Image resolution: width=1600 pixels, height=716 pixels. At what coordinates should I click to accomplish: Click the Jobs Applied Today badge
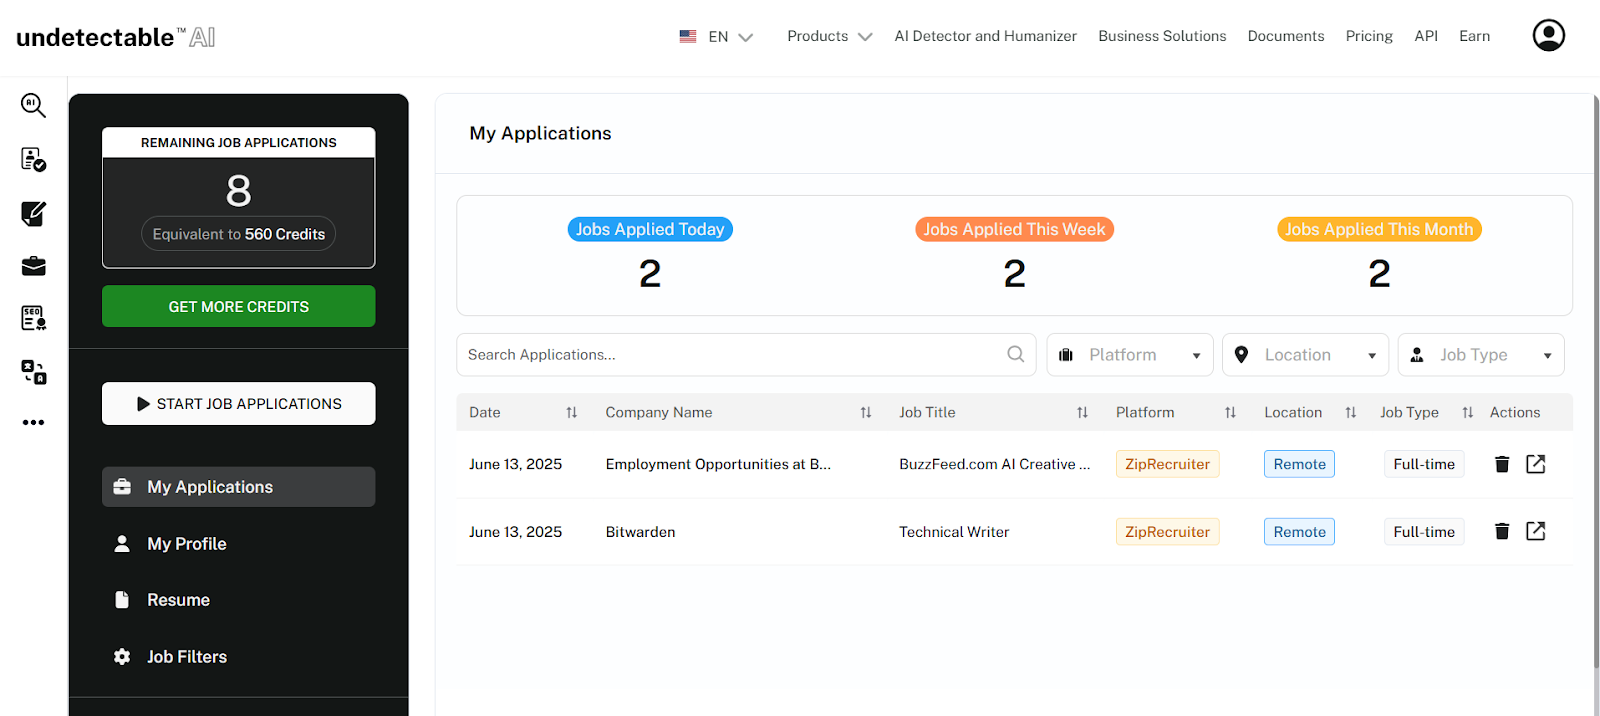point(650,229)
